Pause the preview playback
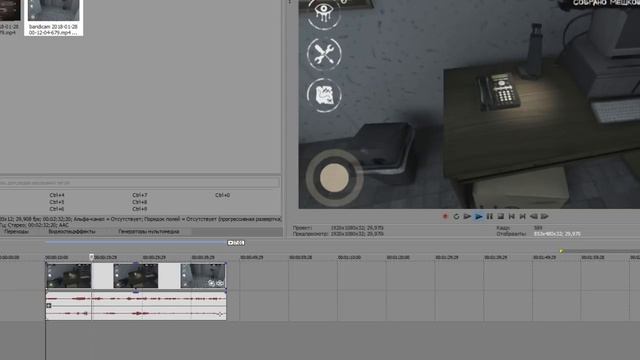This screenshot has height=360, width=640. tap(489, 216)
